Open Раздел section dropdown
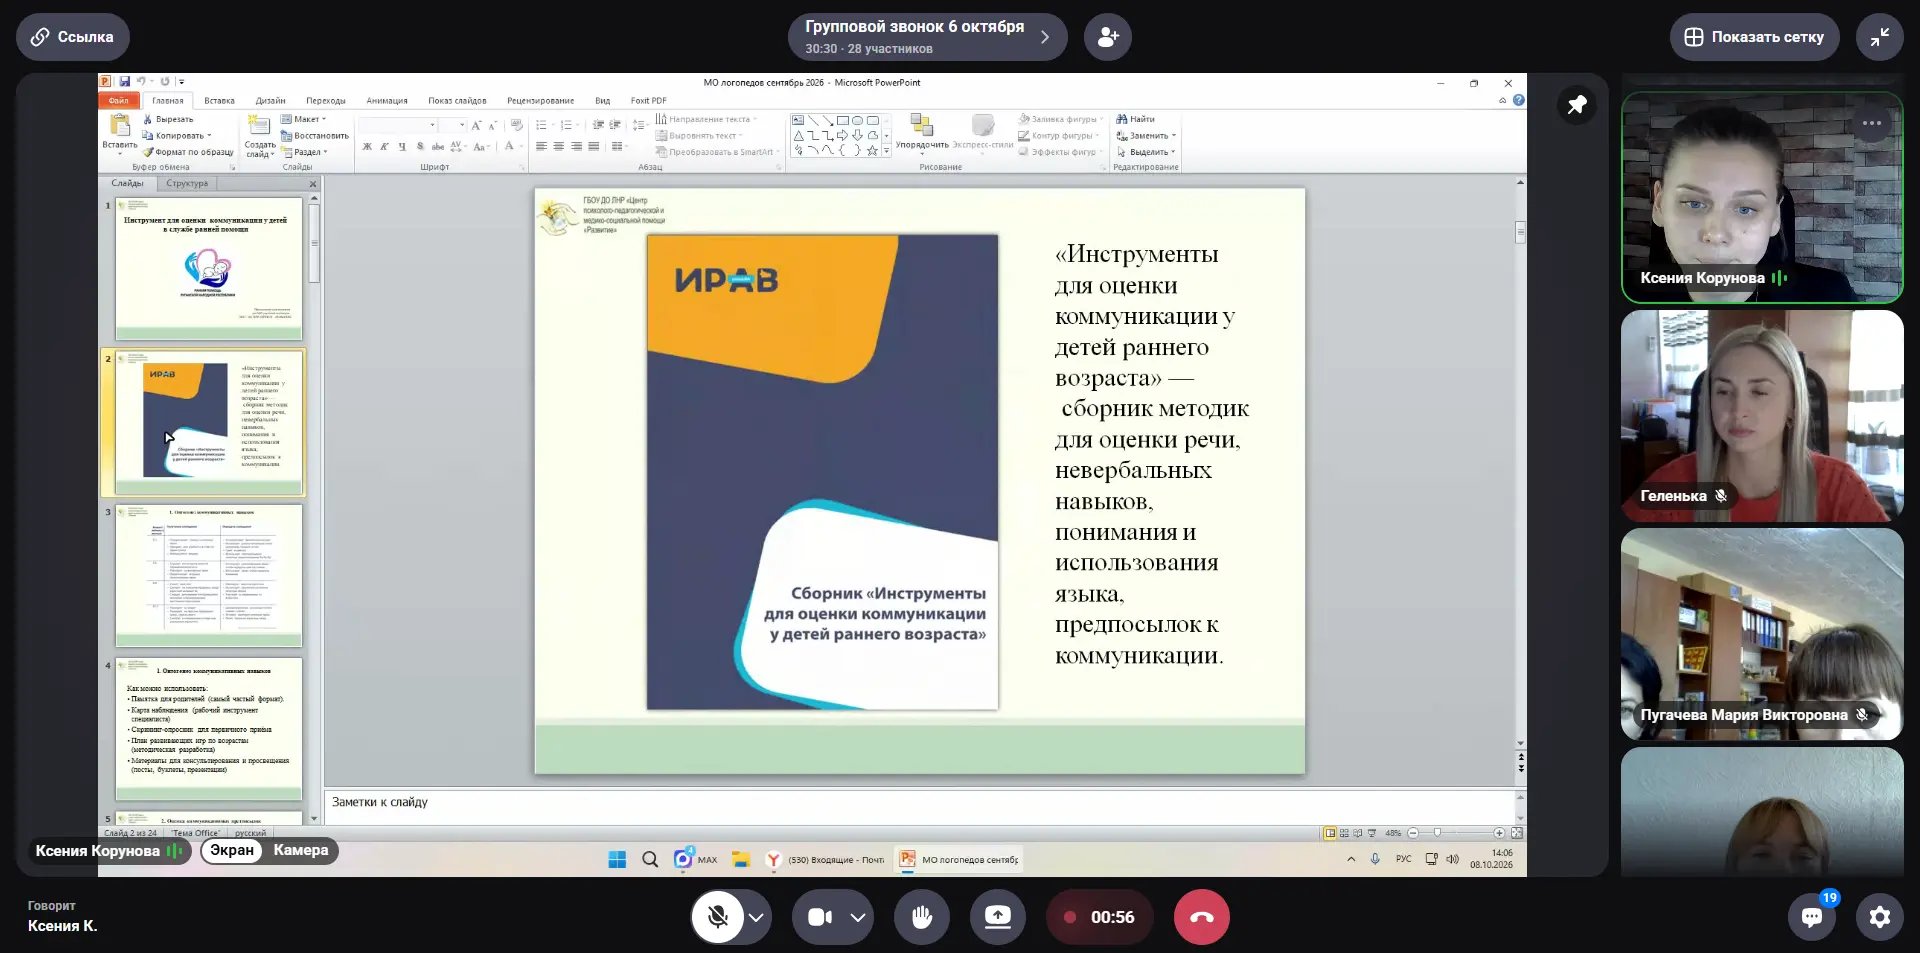This screenshot has width=1920, height=953. coord(304,152)
